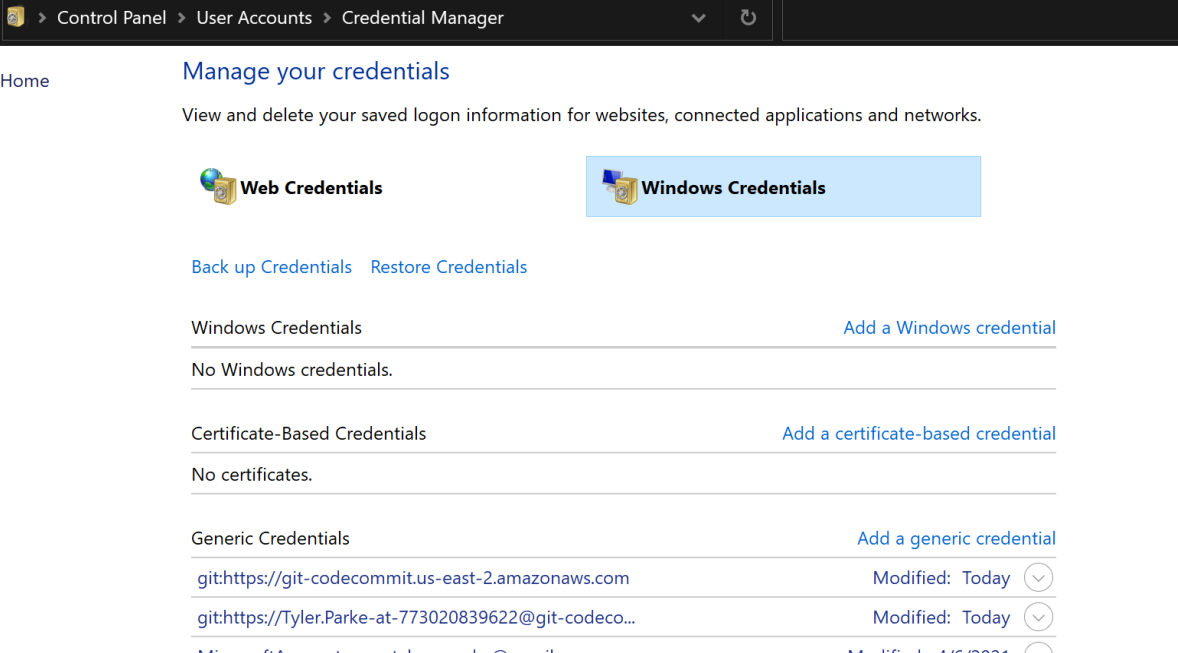Refresh the Credential Manager page
The height and width of the screenshot is (653, 1178).
click(748, 18)
